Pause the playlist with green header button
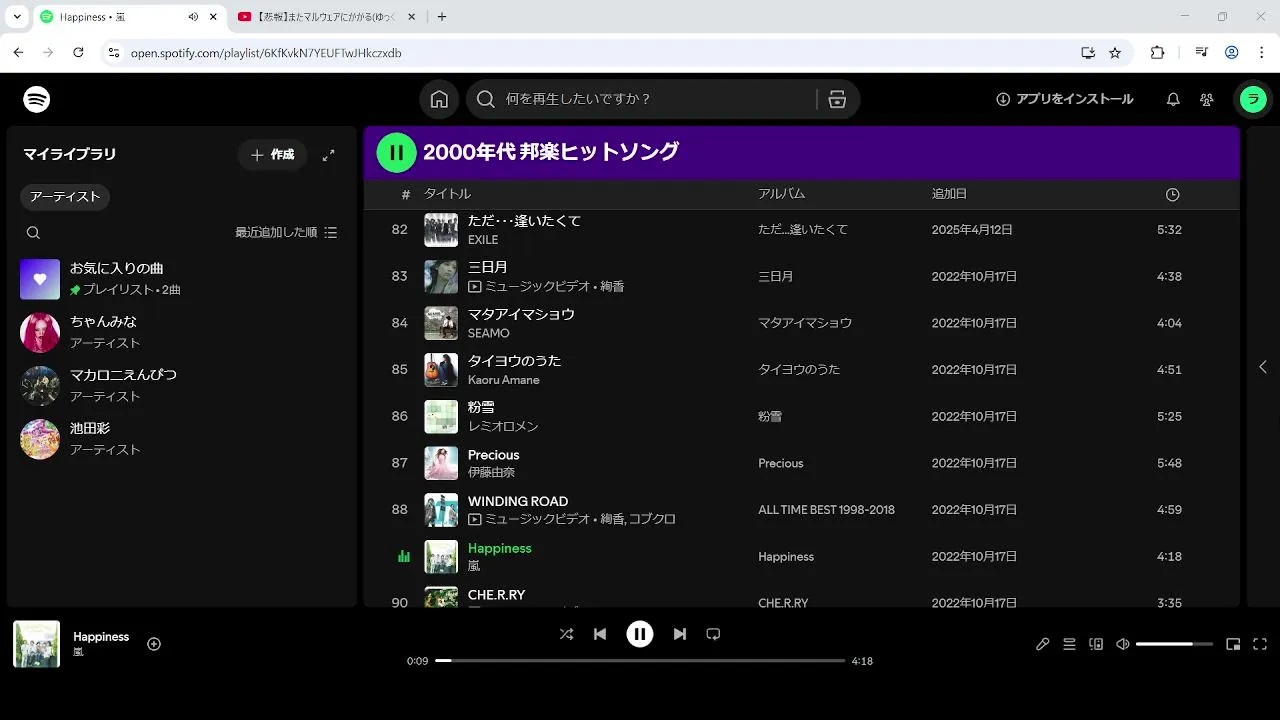This screenshot has height=720, width=1280. [396, 152]
